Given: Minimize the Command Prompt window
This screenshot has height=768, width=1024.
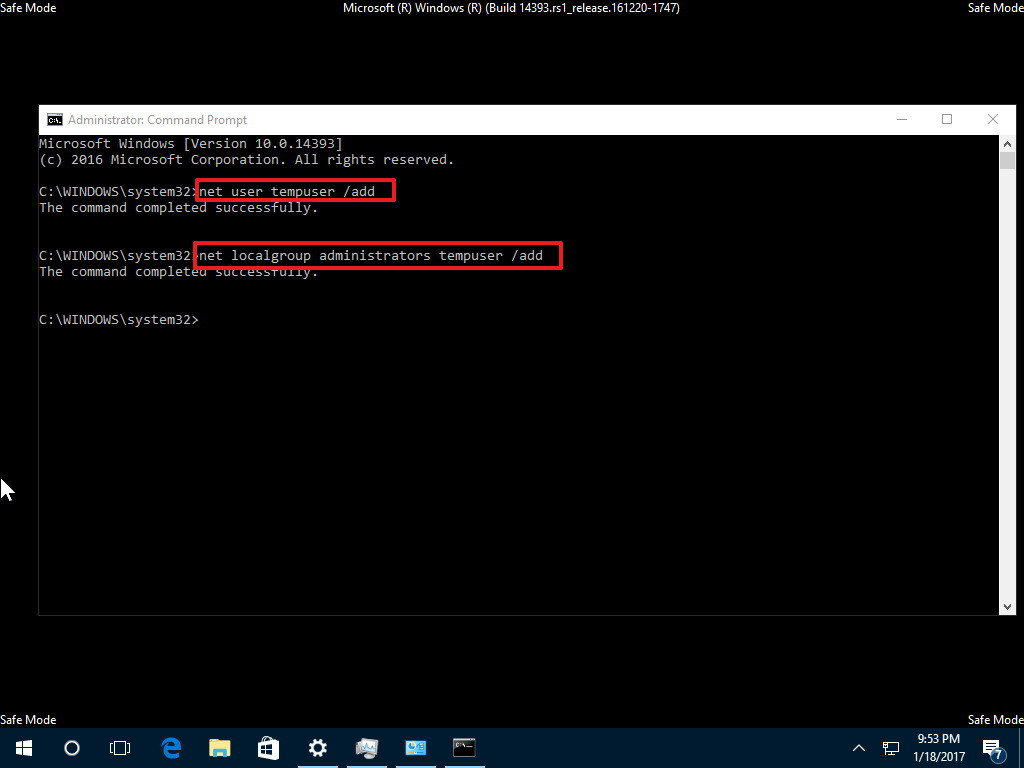Looking at the screenshot, I should click(902, 119).
